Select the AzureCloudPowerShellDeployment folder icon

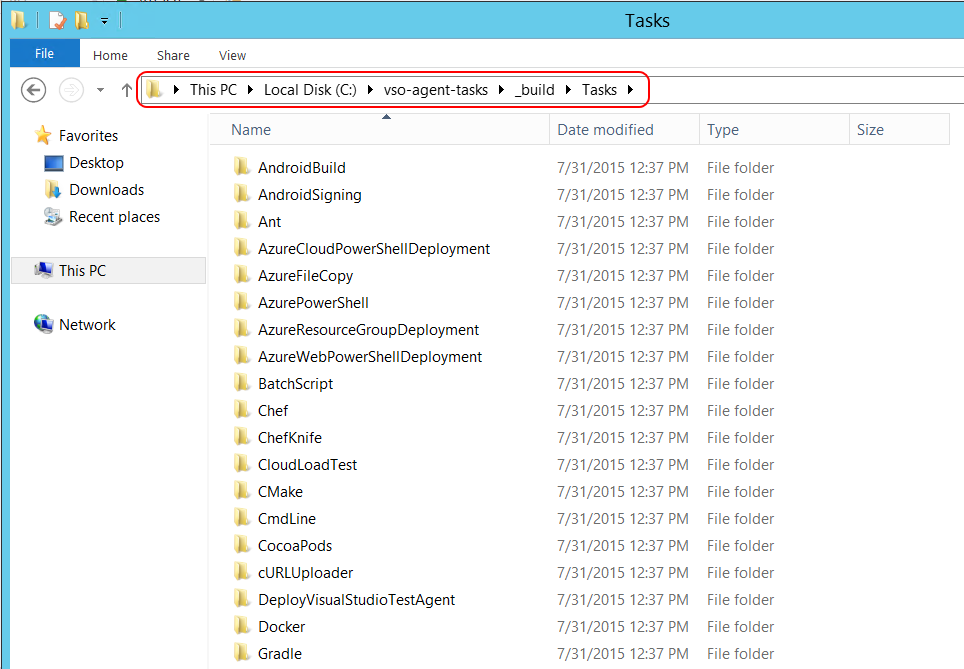pyautogui.click(x=242, y=248)
